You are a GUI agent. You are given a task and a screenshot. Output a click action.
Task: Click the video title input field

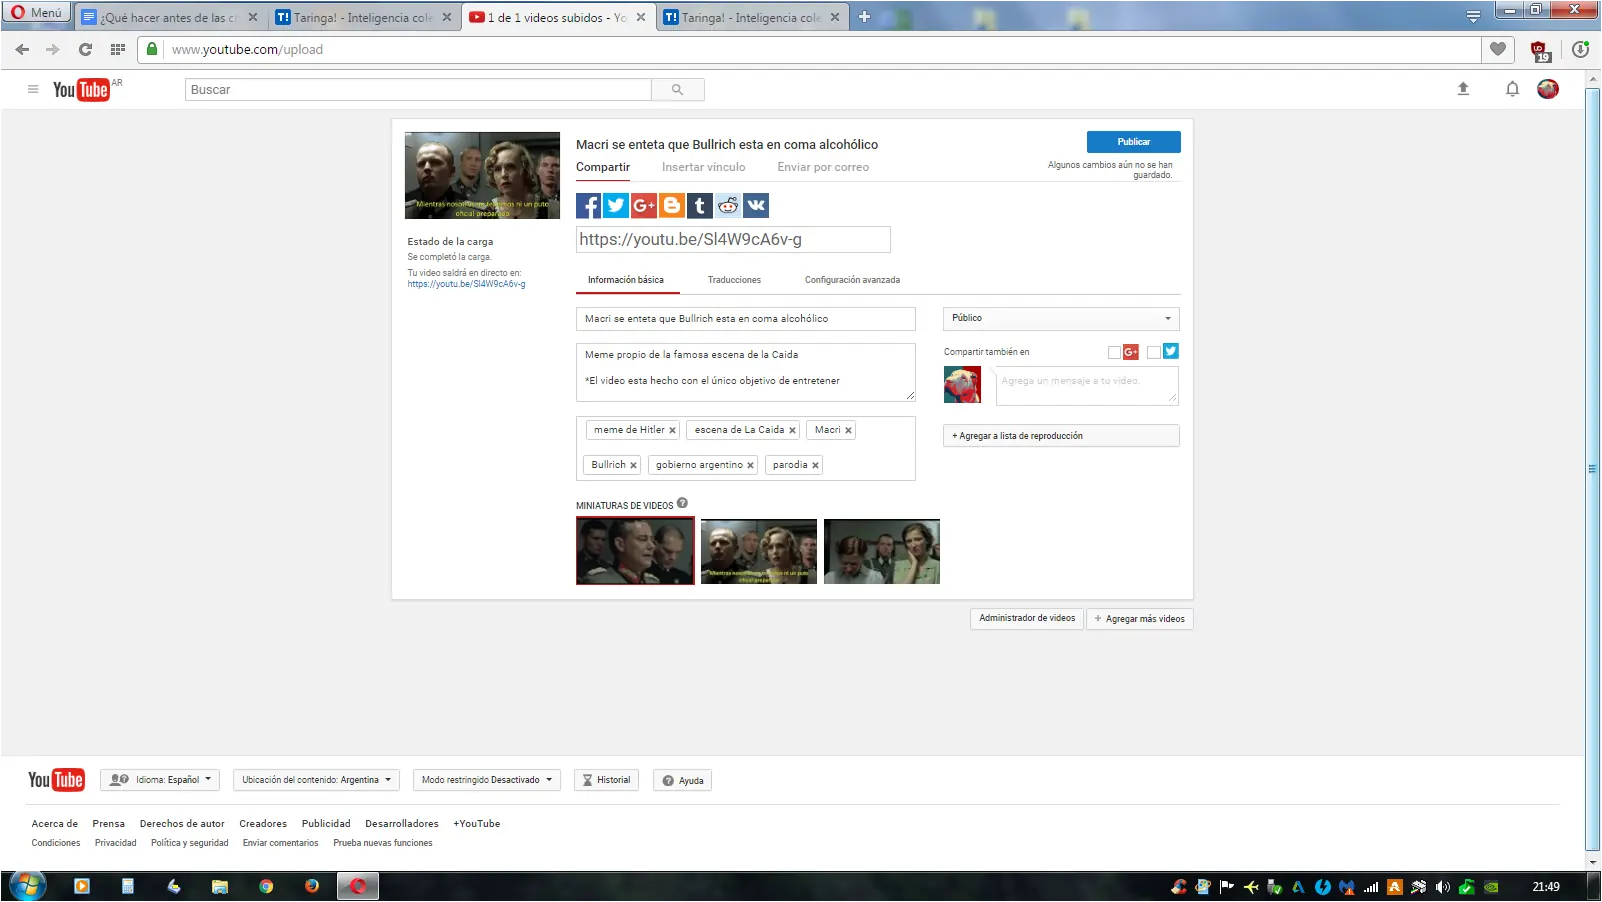pos(746,319)
